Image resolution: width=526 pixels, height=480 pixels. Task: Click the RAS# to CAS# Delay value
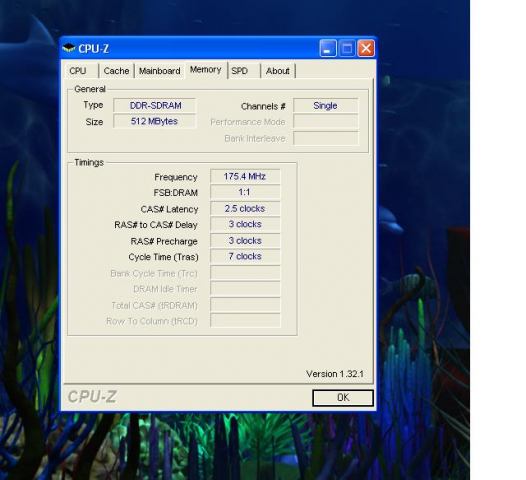tap(245, 224)
